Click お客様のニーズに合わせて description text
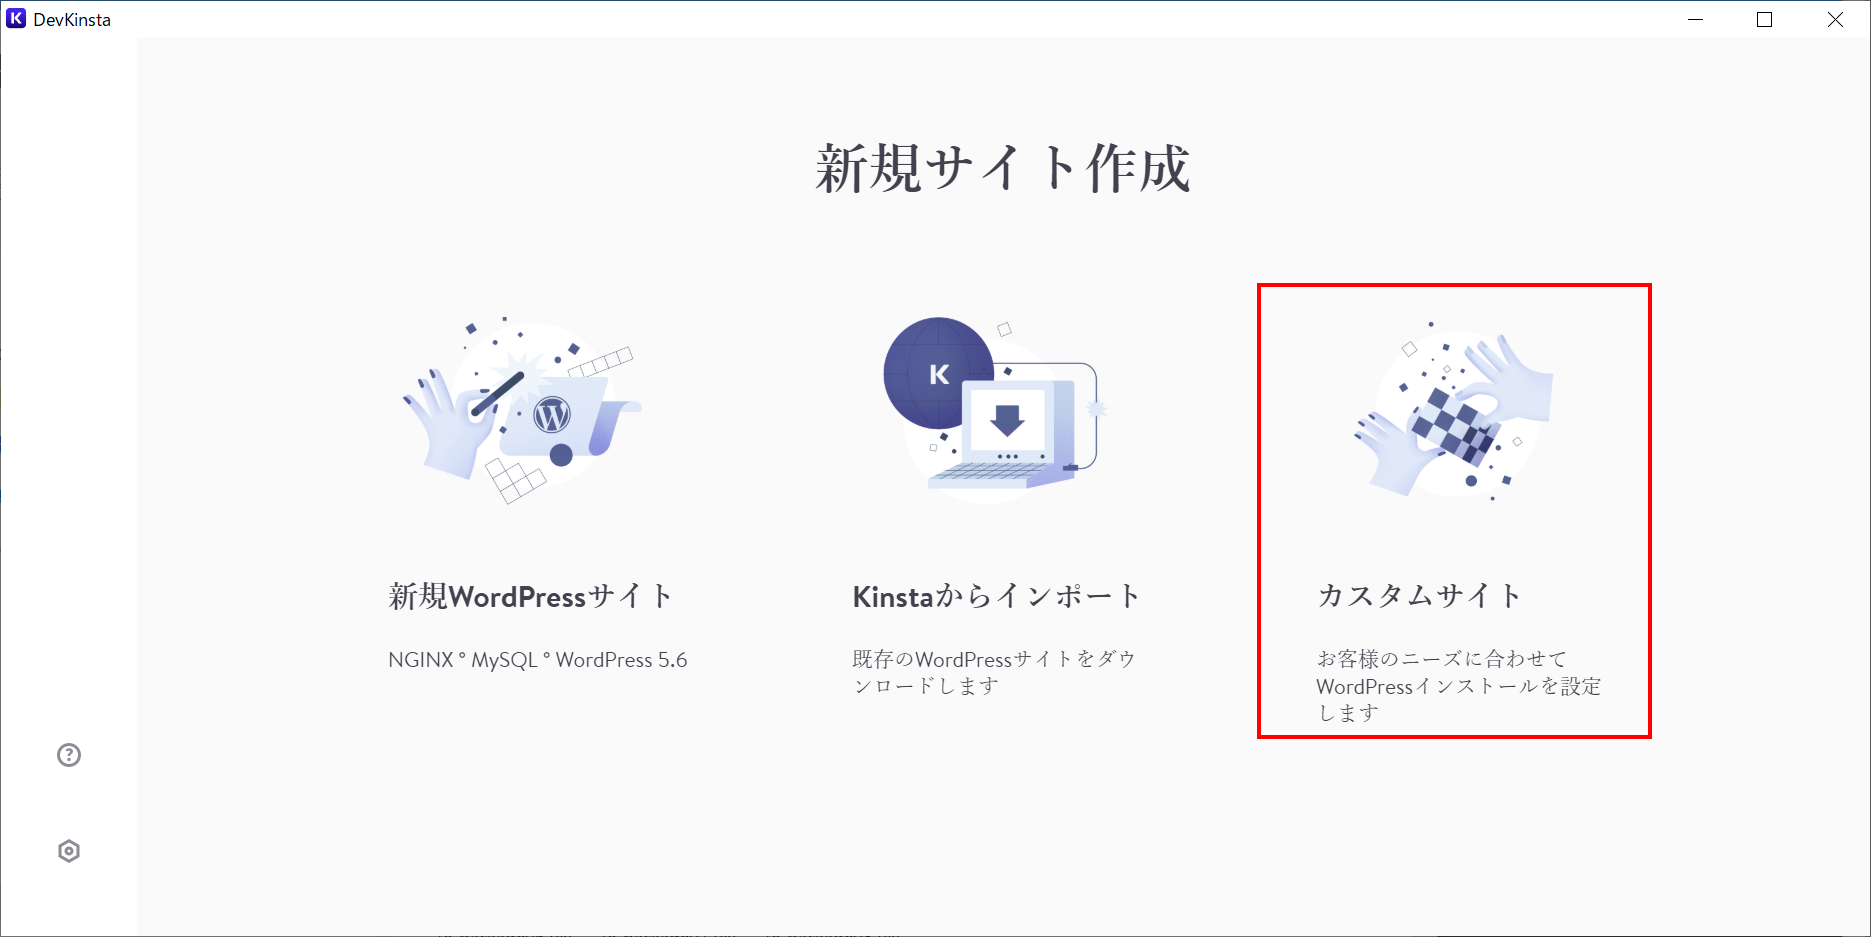Image resolution: width=1871 pixels, height=937 pixels. (x=1441, y=659)
